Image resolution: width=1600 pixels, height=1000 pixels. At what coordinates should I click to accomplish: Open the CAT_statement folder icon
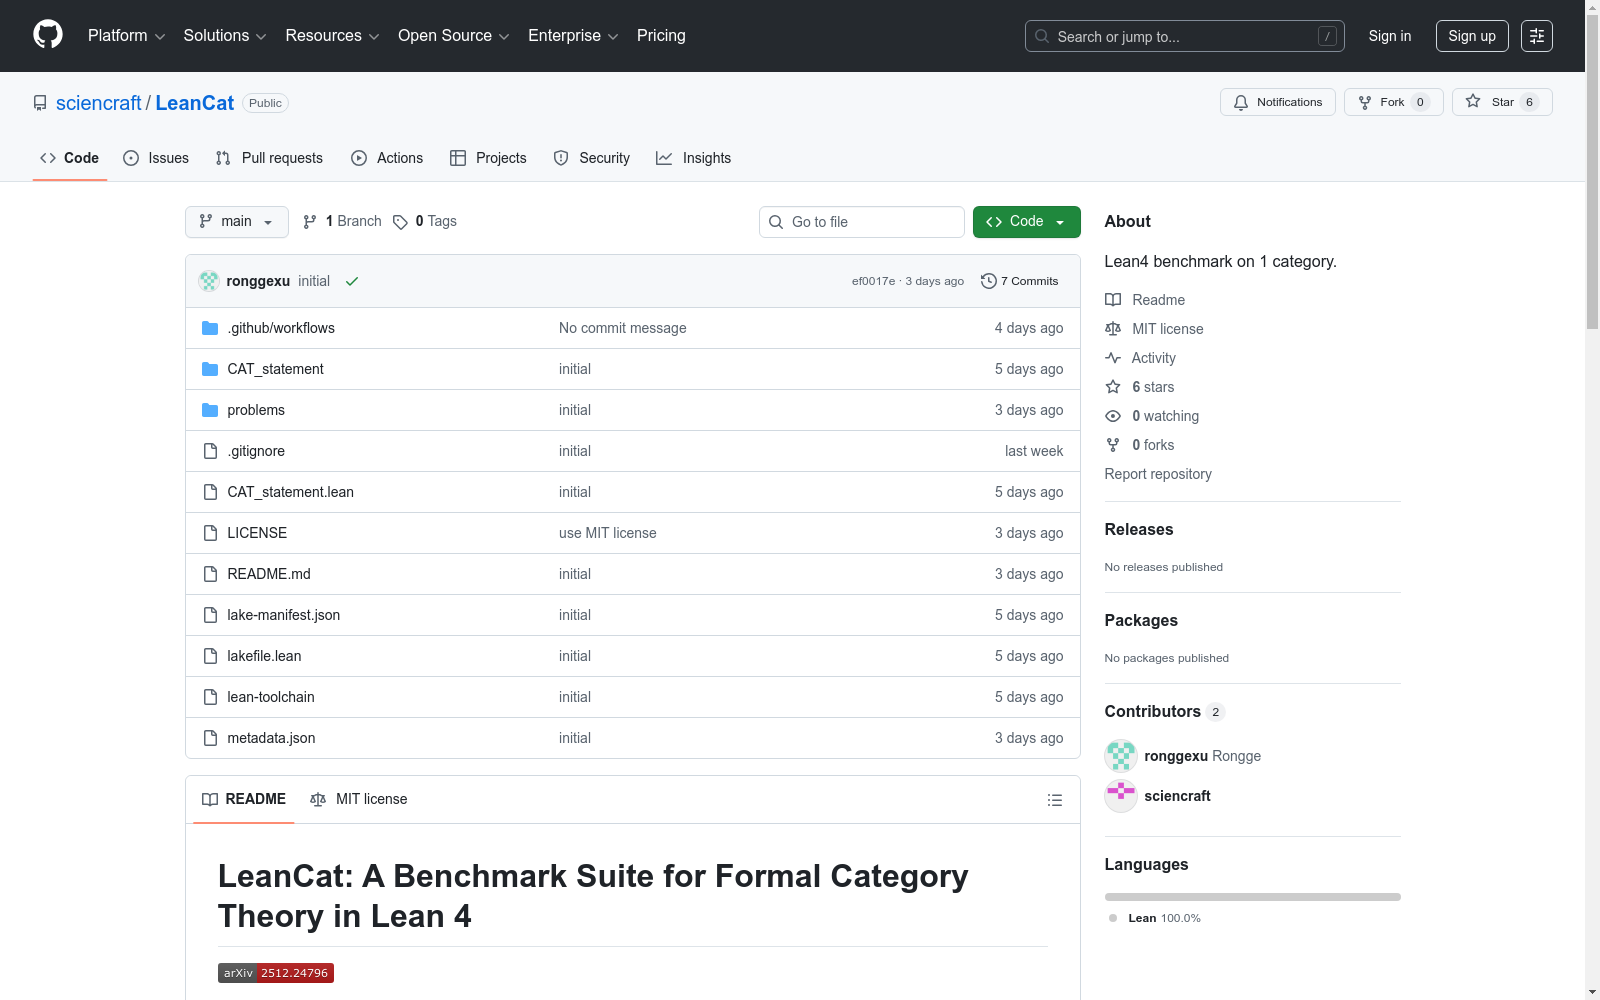210,369
